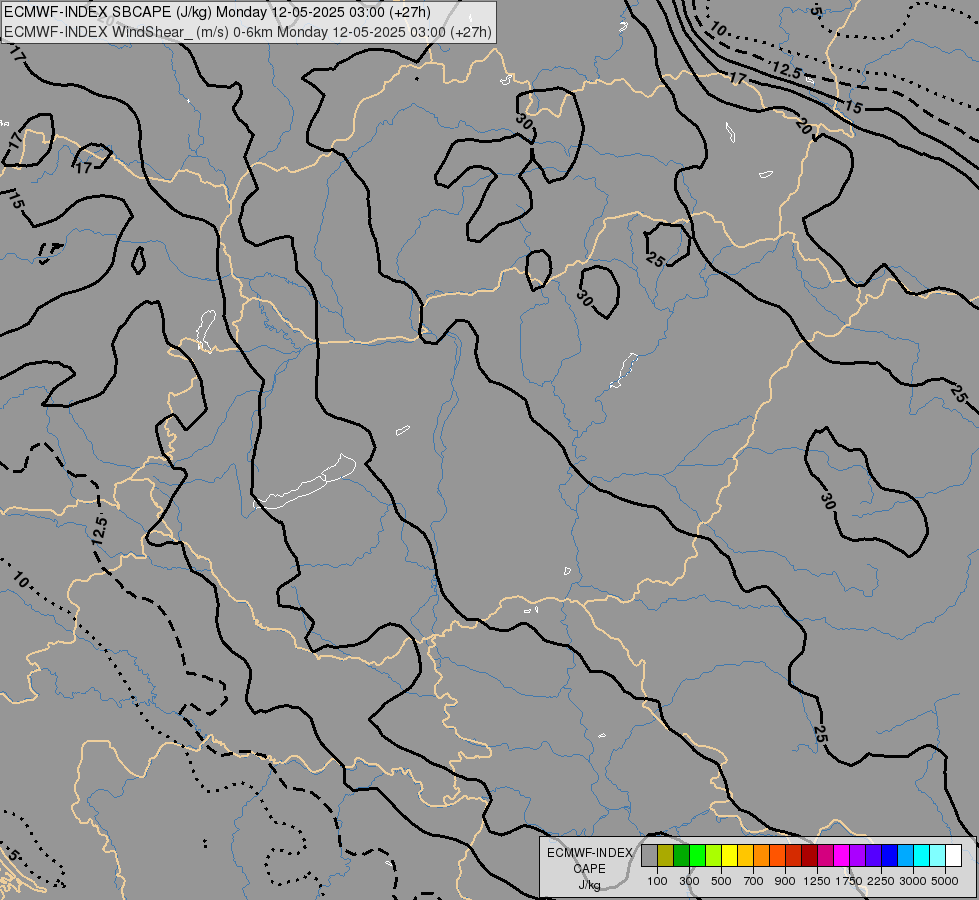Click the white legend swatch
The height and width of the screenshot is (900, 979).
pyautogui.click(x=953, y=856)
